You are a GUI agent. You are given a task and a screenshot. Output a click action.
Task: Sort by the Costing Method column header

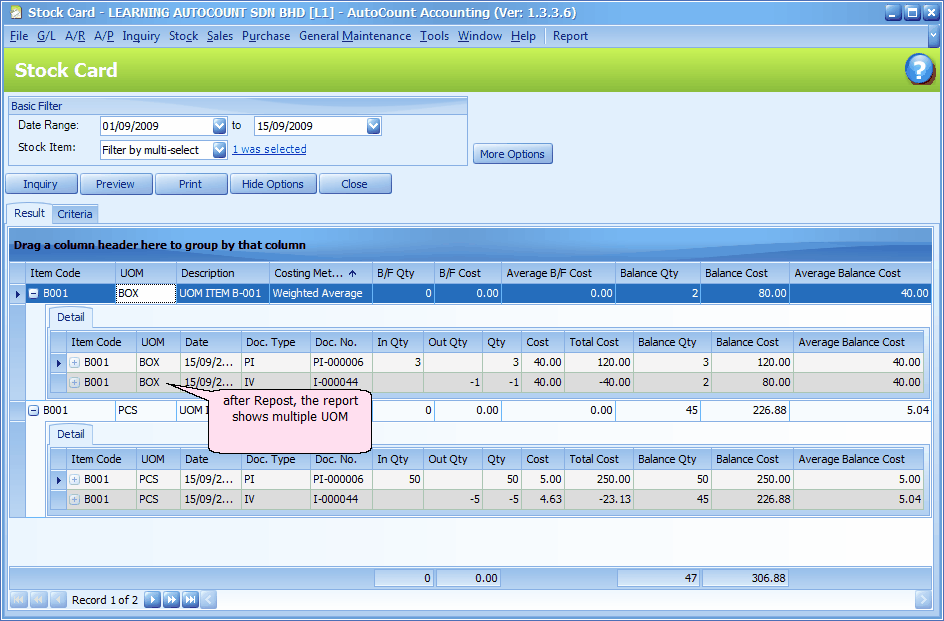point(314,273)
